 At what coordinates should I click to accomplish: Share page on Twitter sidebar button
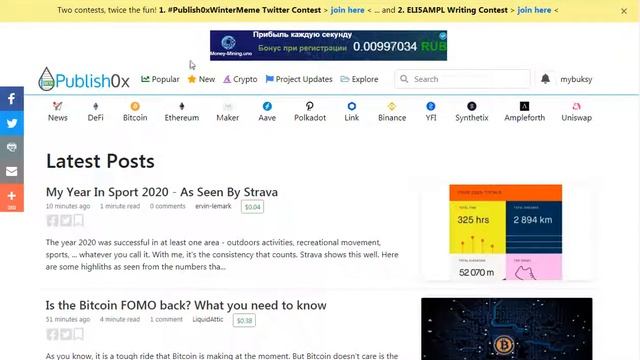click(x=12, y=123)
